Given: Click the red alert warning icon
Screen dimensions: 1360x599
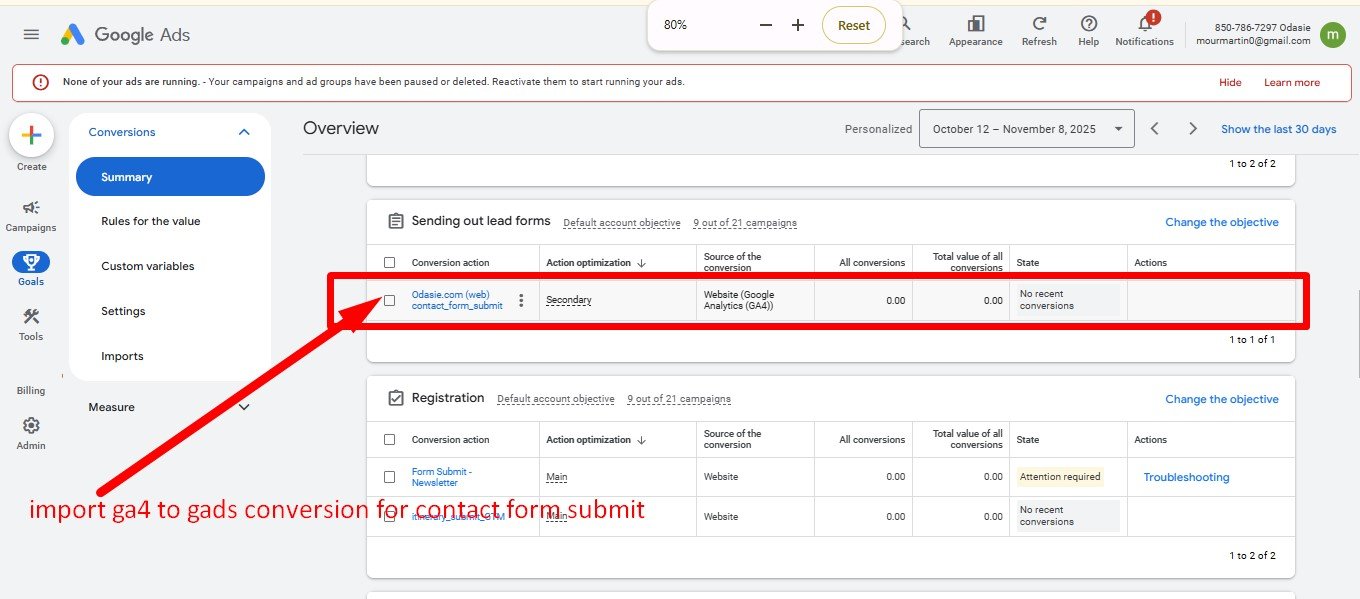Looking at the screenshot, I should [40, 82].
